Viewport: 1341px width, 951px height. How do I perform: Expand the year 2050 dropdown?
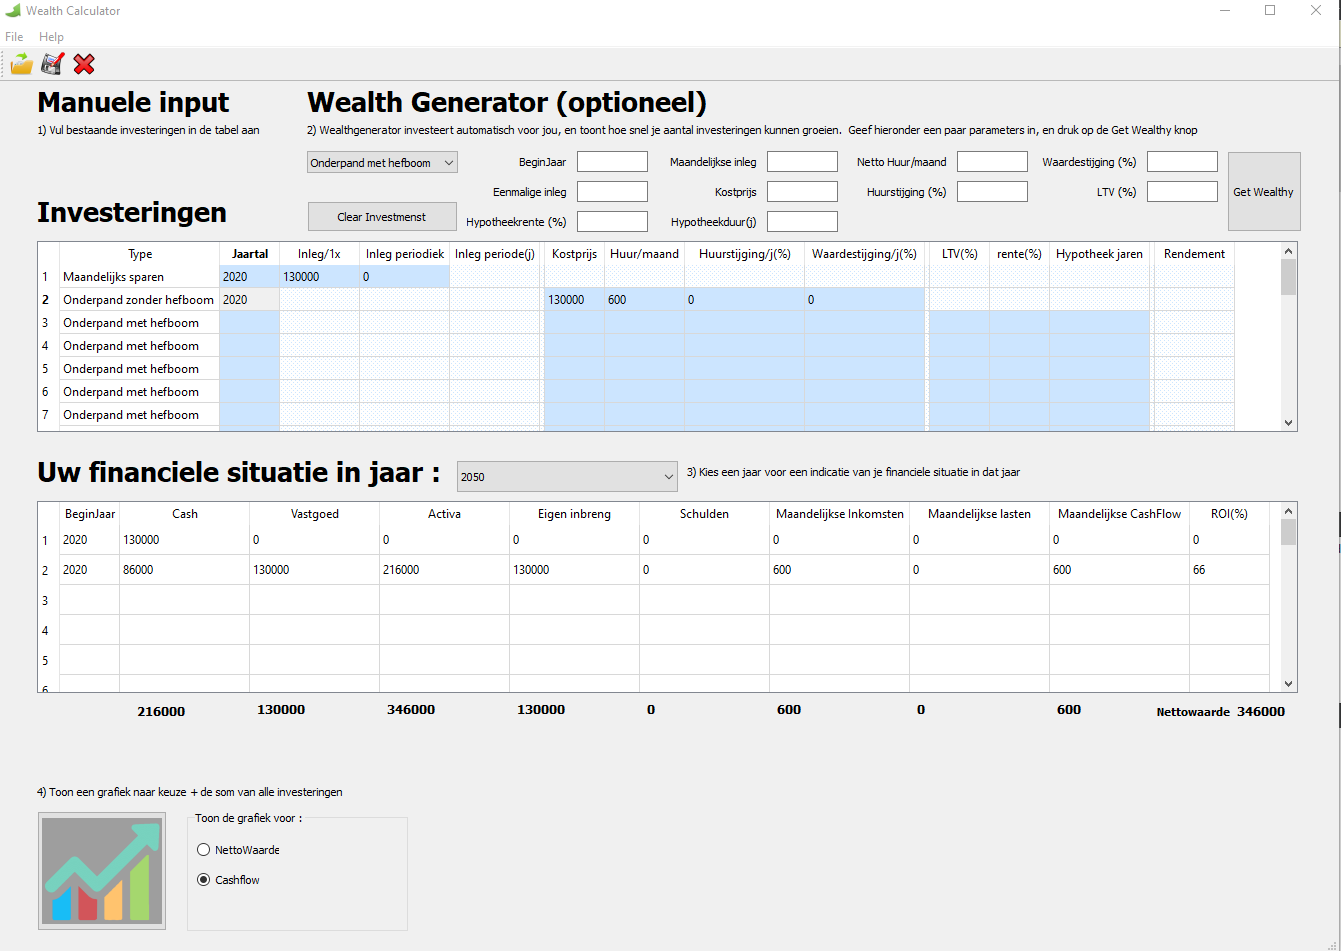click(x=567, y=477)
